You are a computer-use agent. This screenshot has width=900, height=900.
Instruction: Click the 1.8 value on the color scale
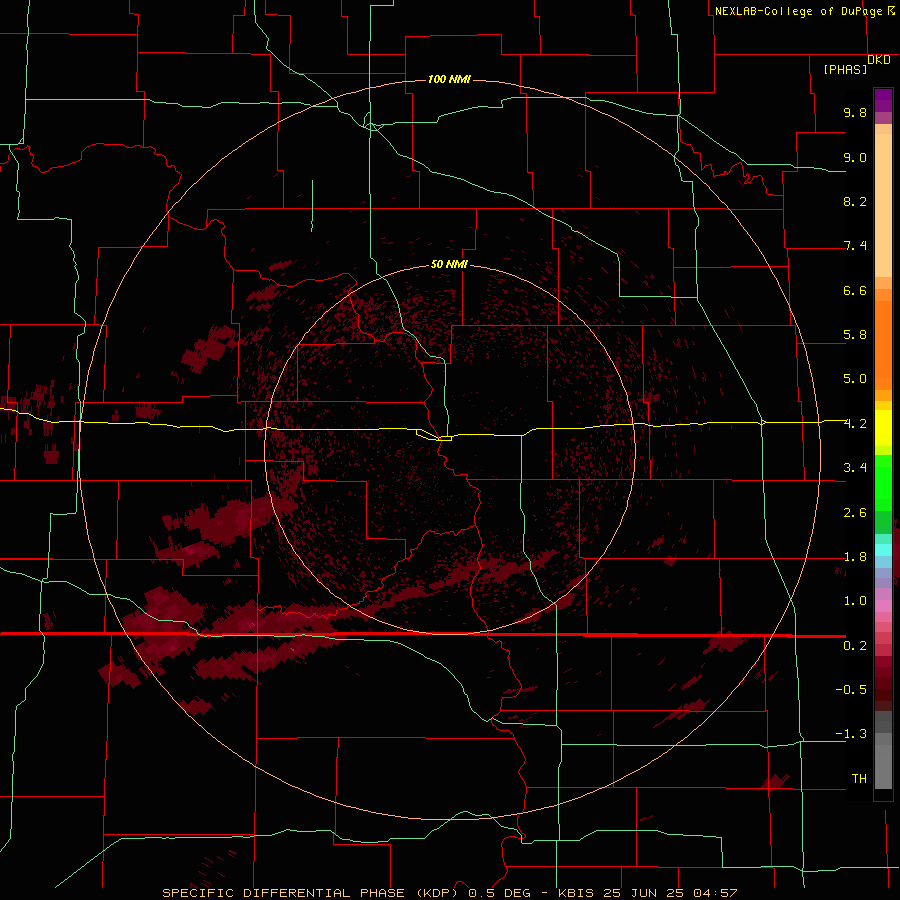pos(855,557)
